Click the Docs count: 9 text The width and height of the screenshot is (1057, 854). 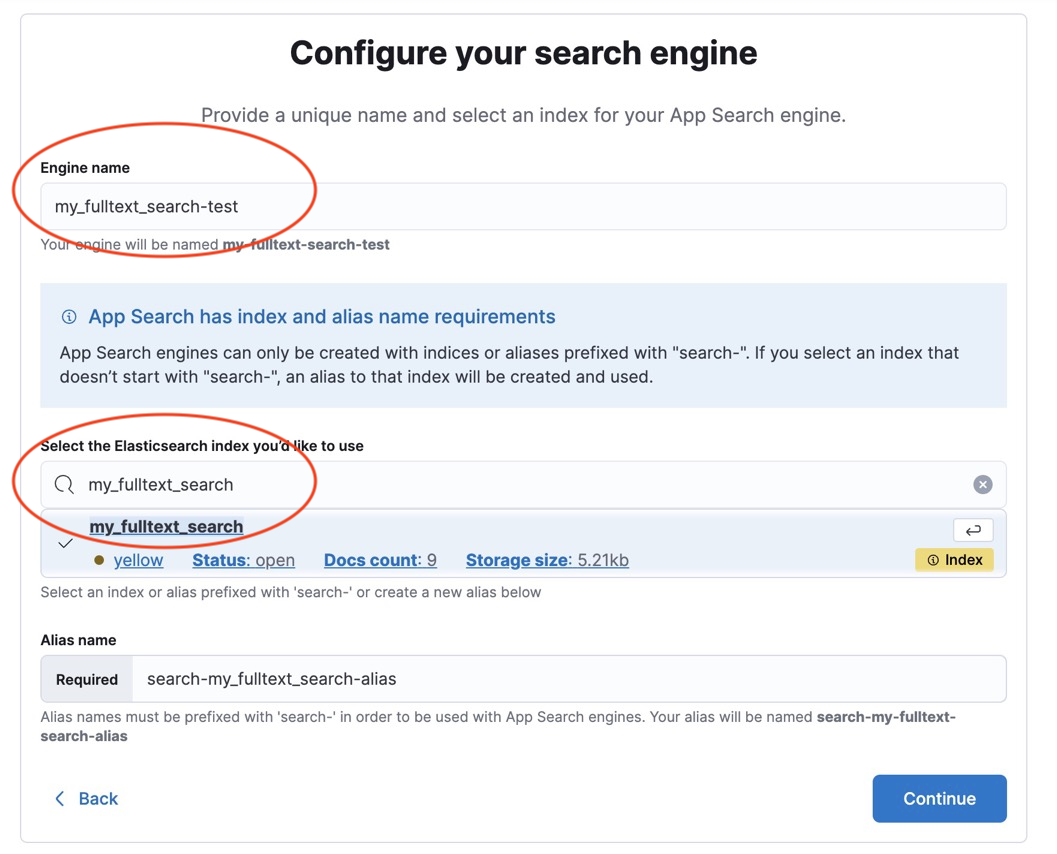380,561
